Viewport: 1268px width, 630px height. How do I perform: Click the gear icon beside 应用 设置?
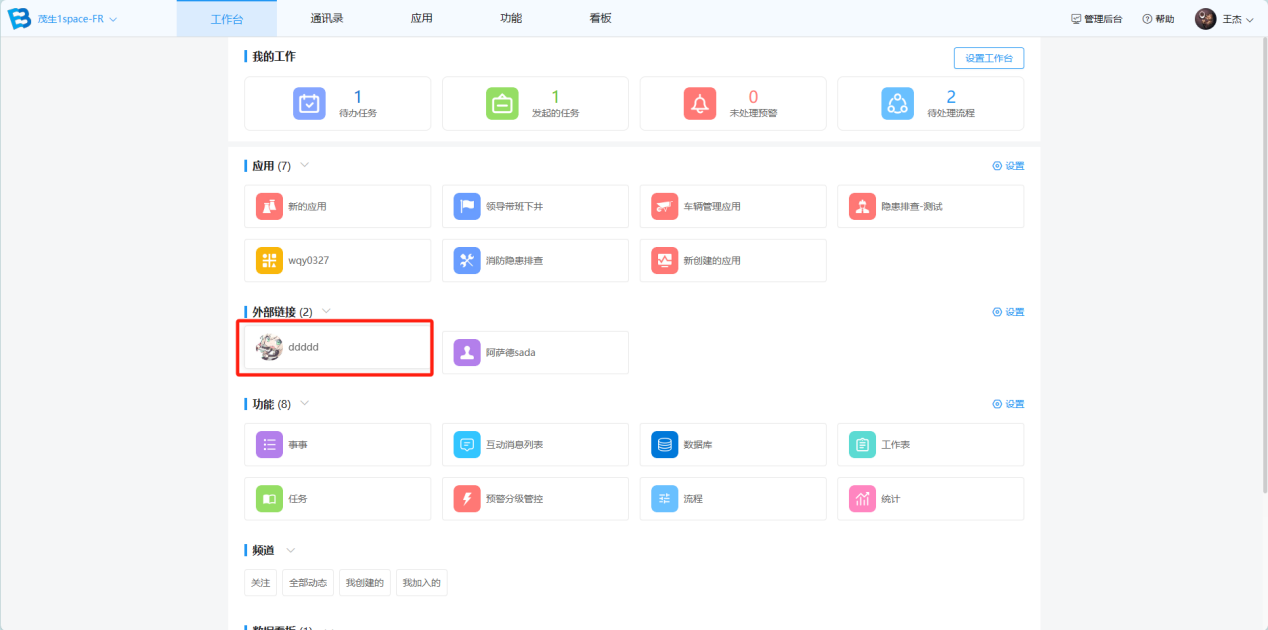997,166
